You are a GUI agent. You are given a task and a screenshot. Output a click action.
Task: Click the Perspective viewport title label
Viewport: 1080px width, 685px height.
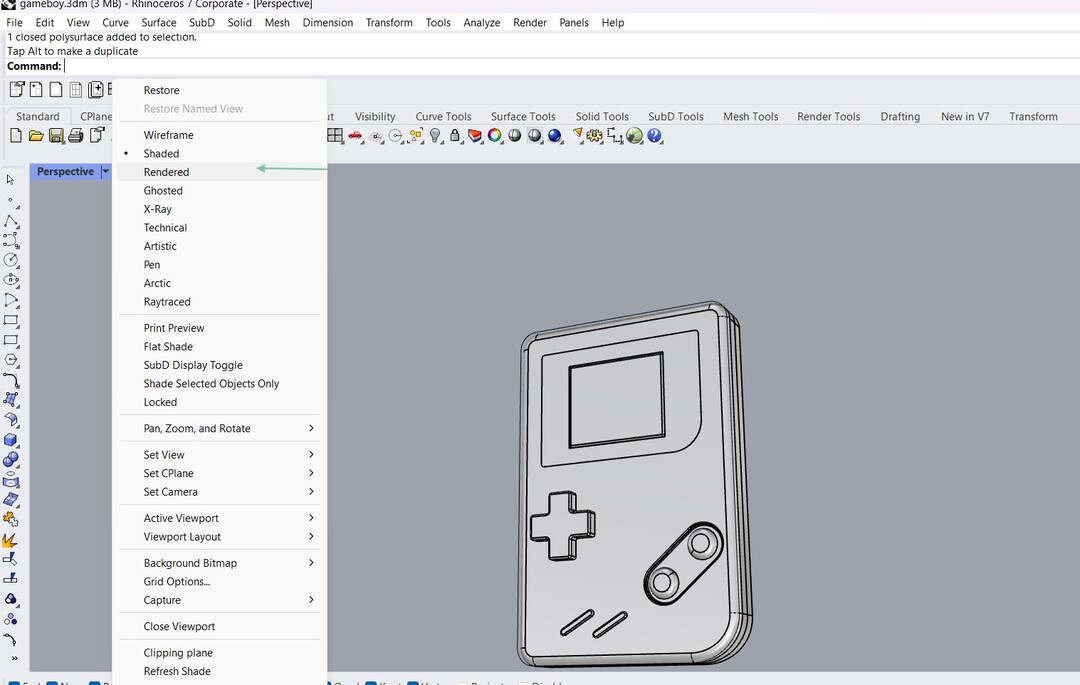click(65, 171)
